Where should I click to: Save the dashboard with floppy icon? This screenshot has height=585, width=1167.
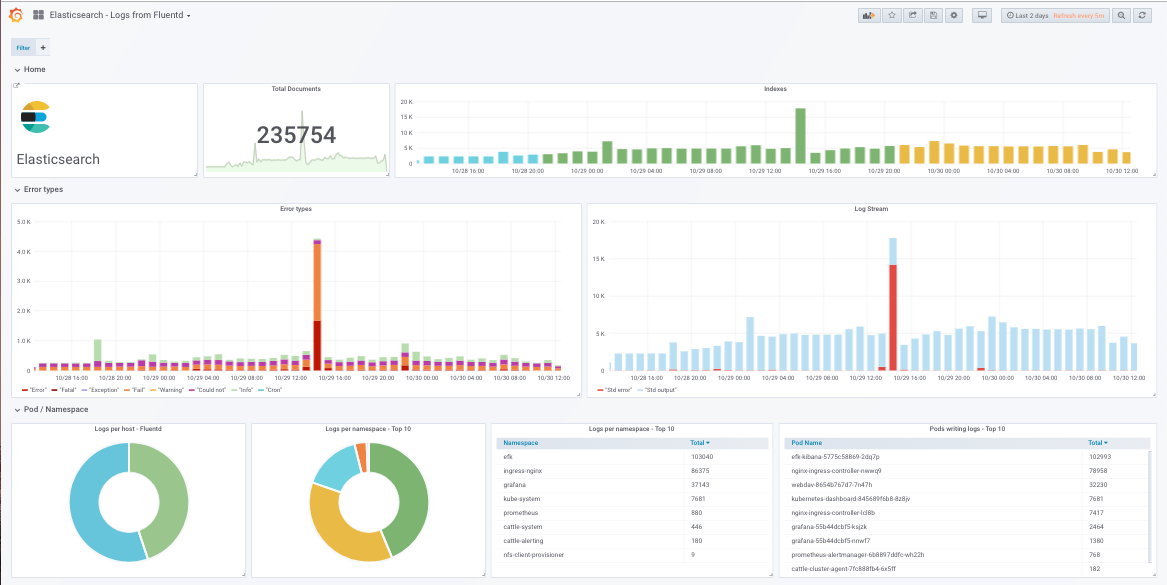pos(933,15)
